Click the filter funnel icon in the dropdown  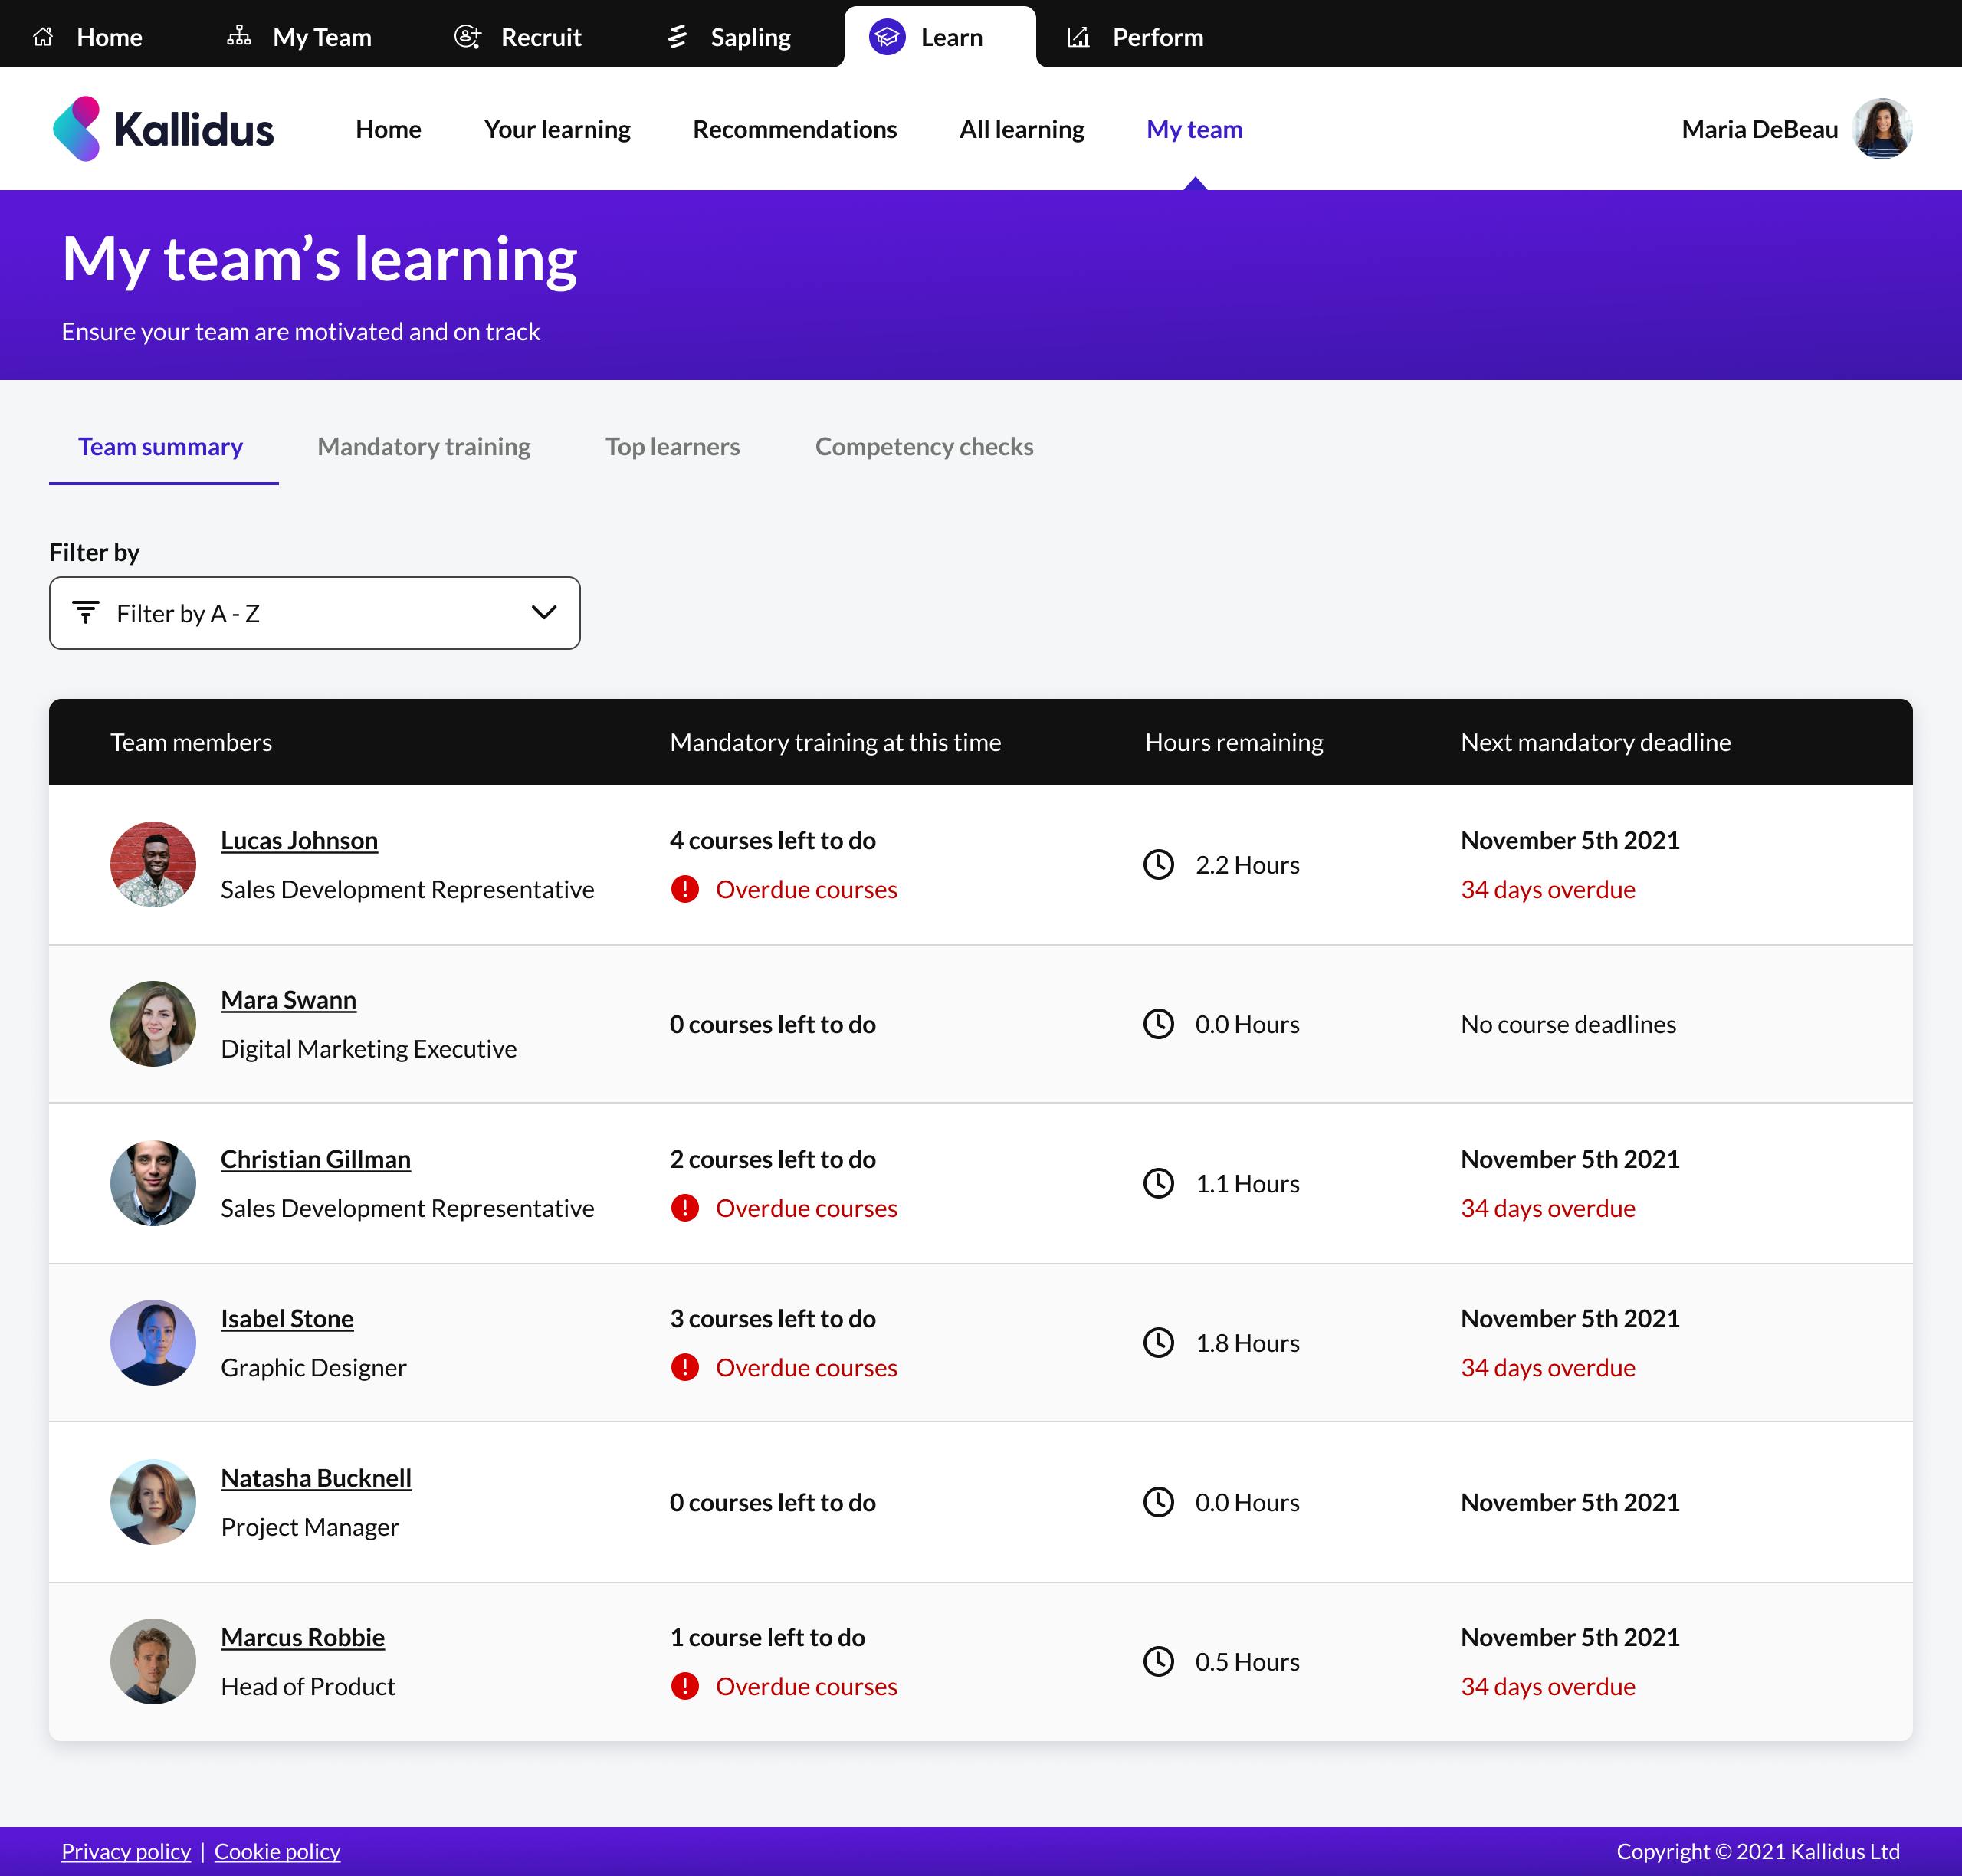86,612
